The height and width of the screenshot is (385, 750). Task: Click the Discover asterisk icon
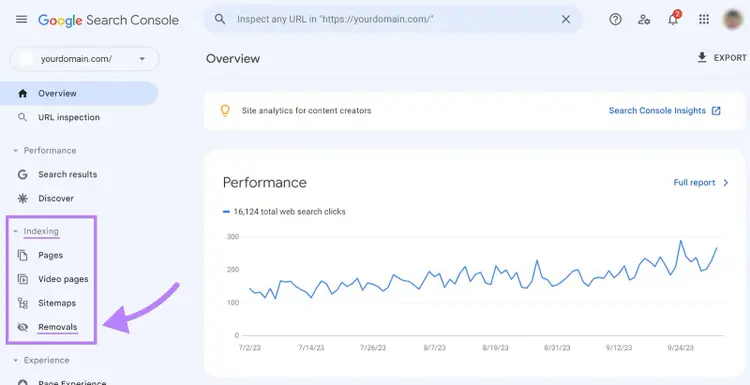coord(22,198)
